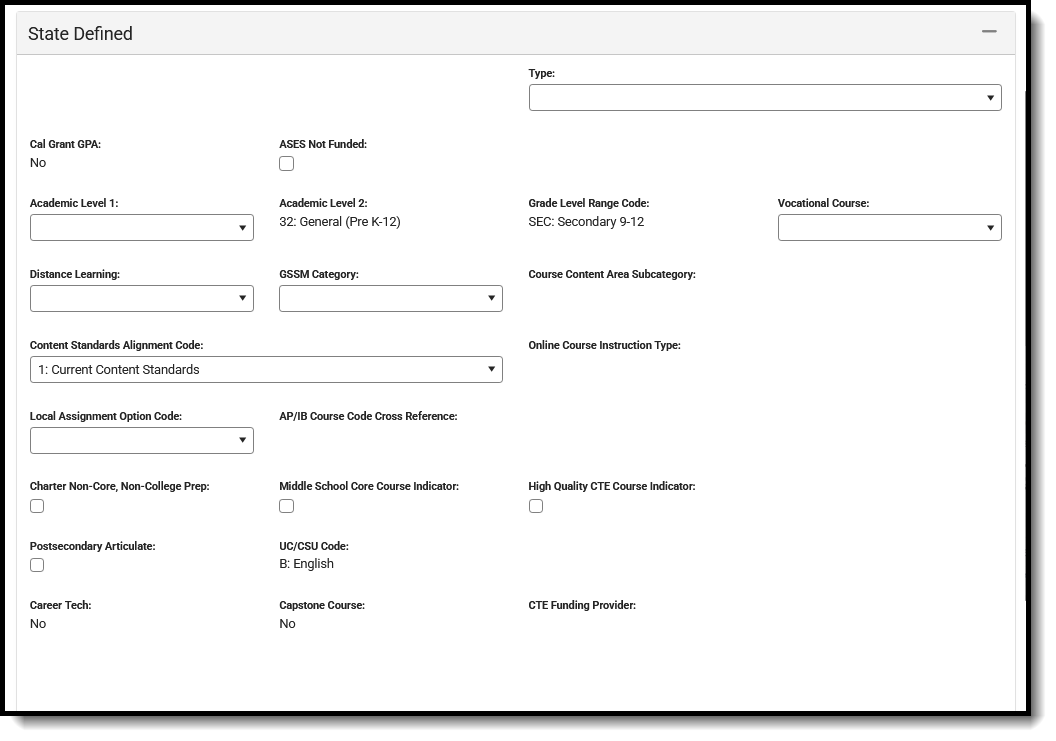
Task: Click the Capstone Course label
Action: [x=322, y=605]
